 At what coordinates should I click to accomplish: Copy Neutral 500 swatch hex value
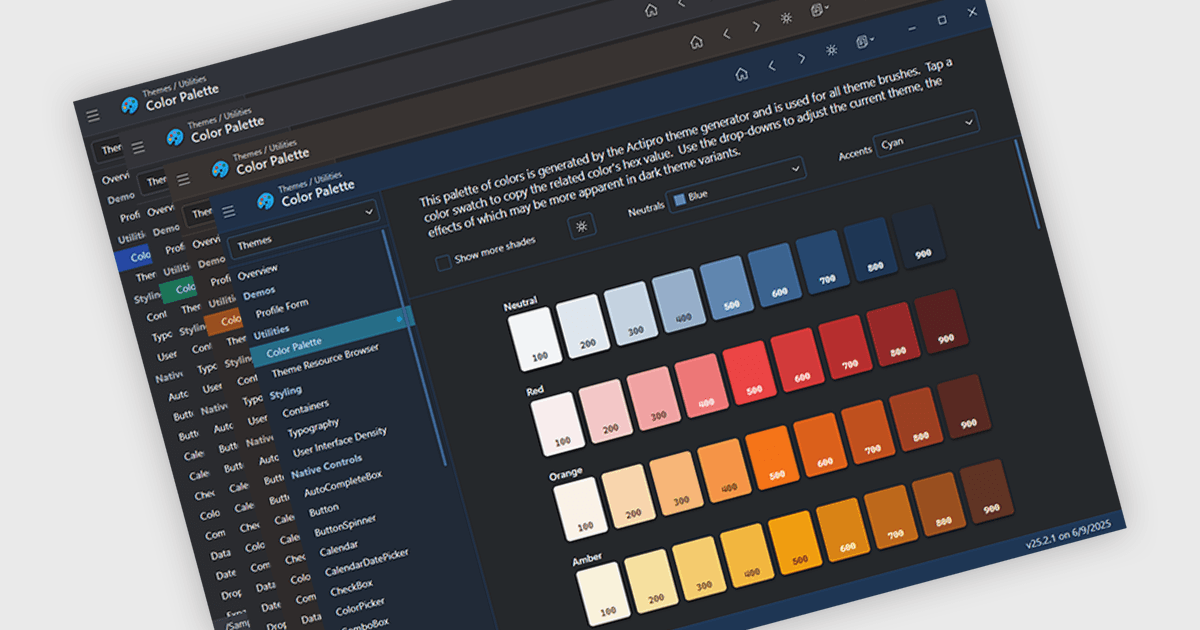point(725,289)
